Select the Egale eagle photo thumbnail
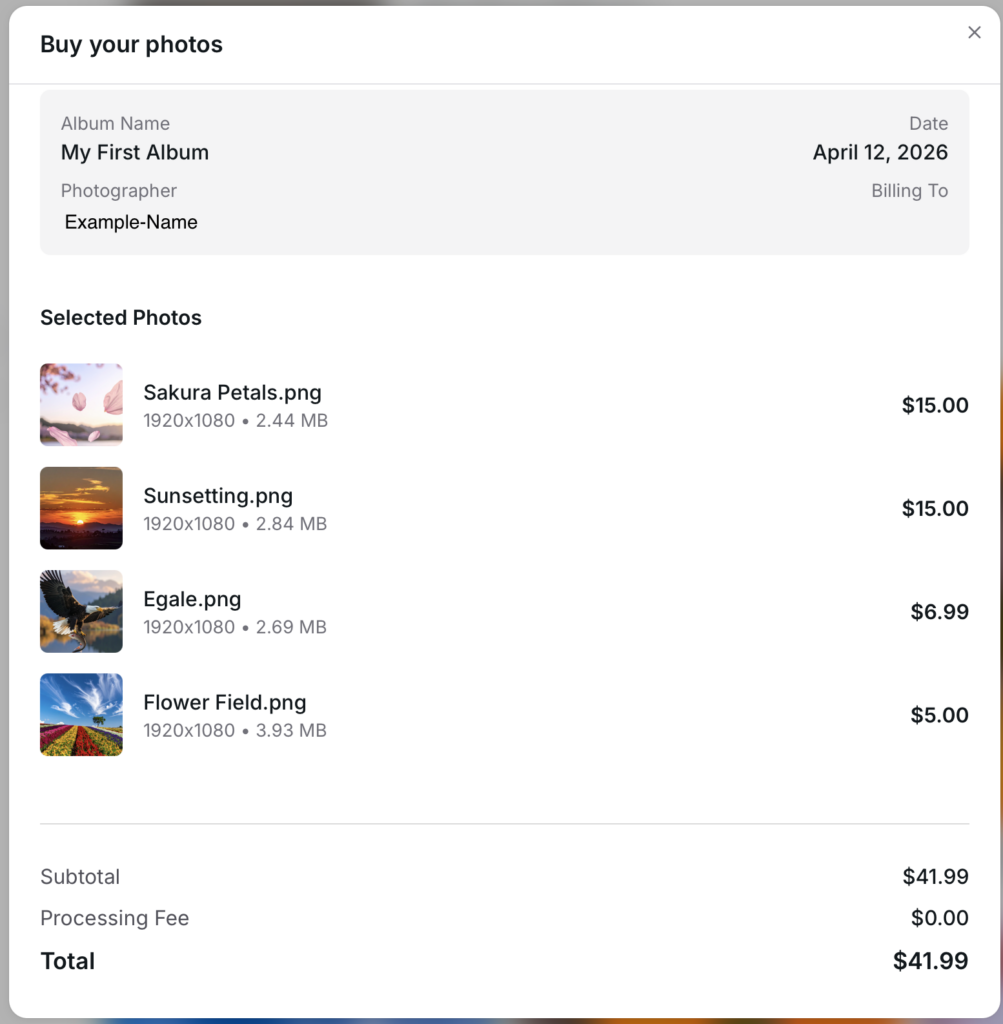The image size is (1003, 1024). coord(81,611)
